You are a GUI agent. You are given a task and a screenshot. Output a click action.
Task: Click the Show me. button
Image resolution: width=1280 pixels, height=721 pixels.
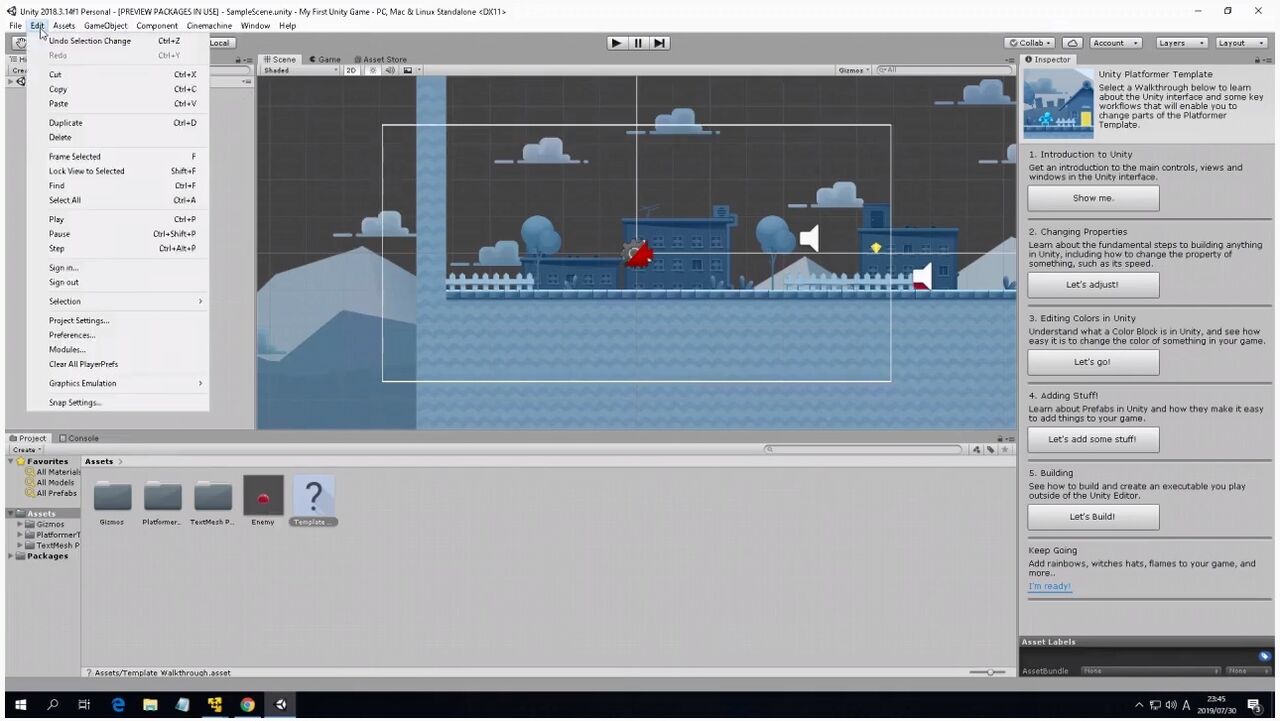(1093, 198)
